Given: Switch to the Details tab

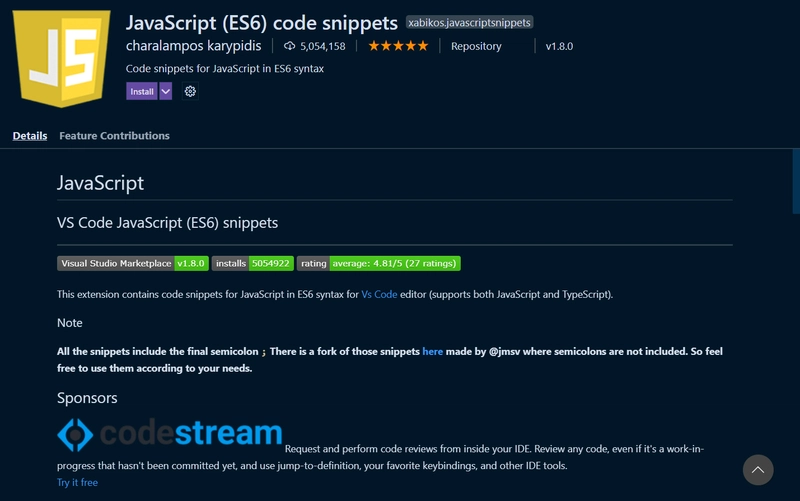Looking at the screenshot, I should (30, 136).
